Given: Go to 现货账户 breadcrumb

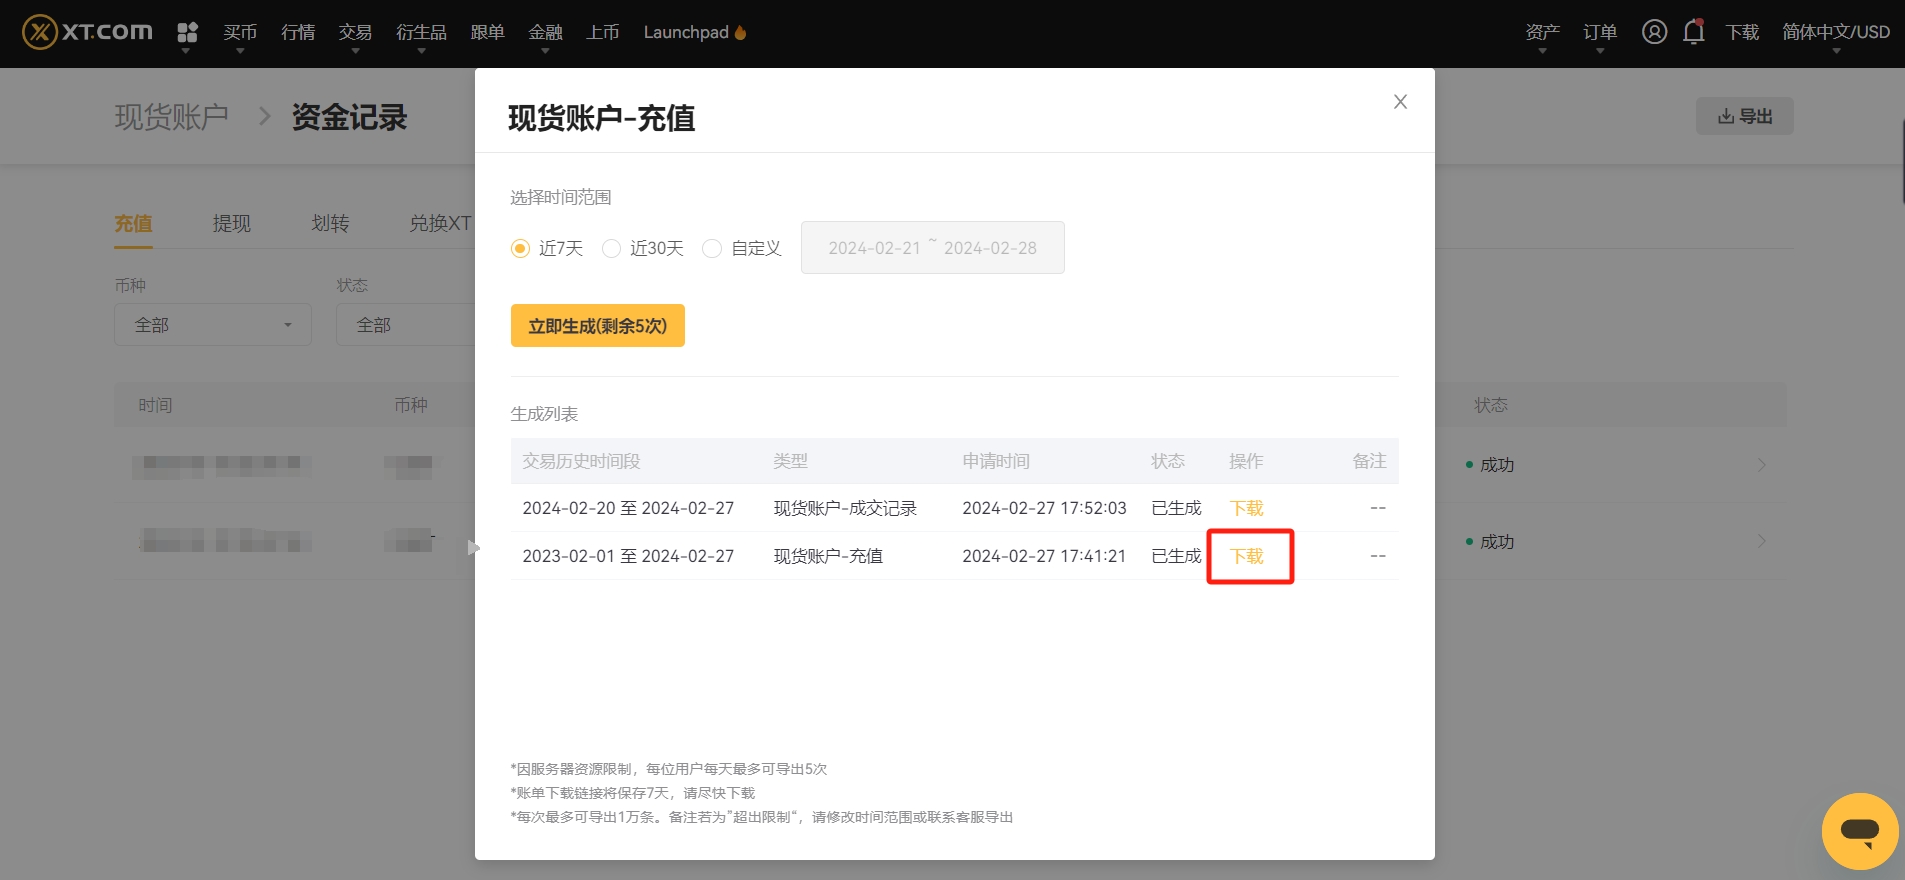Looking at the screenshot, I should click(171, 117).
